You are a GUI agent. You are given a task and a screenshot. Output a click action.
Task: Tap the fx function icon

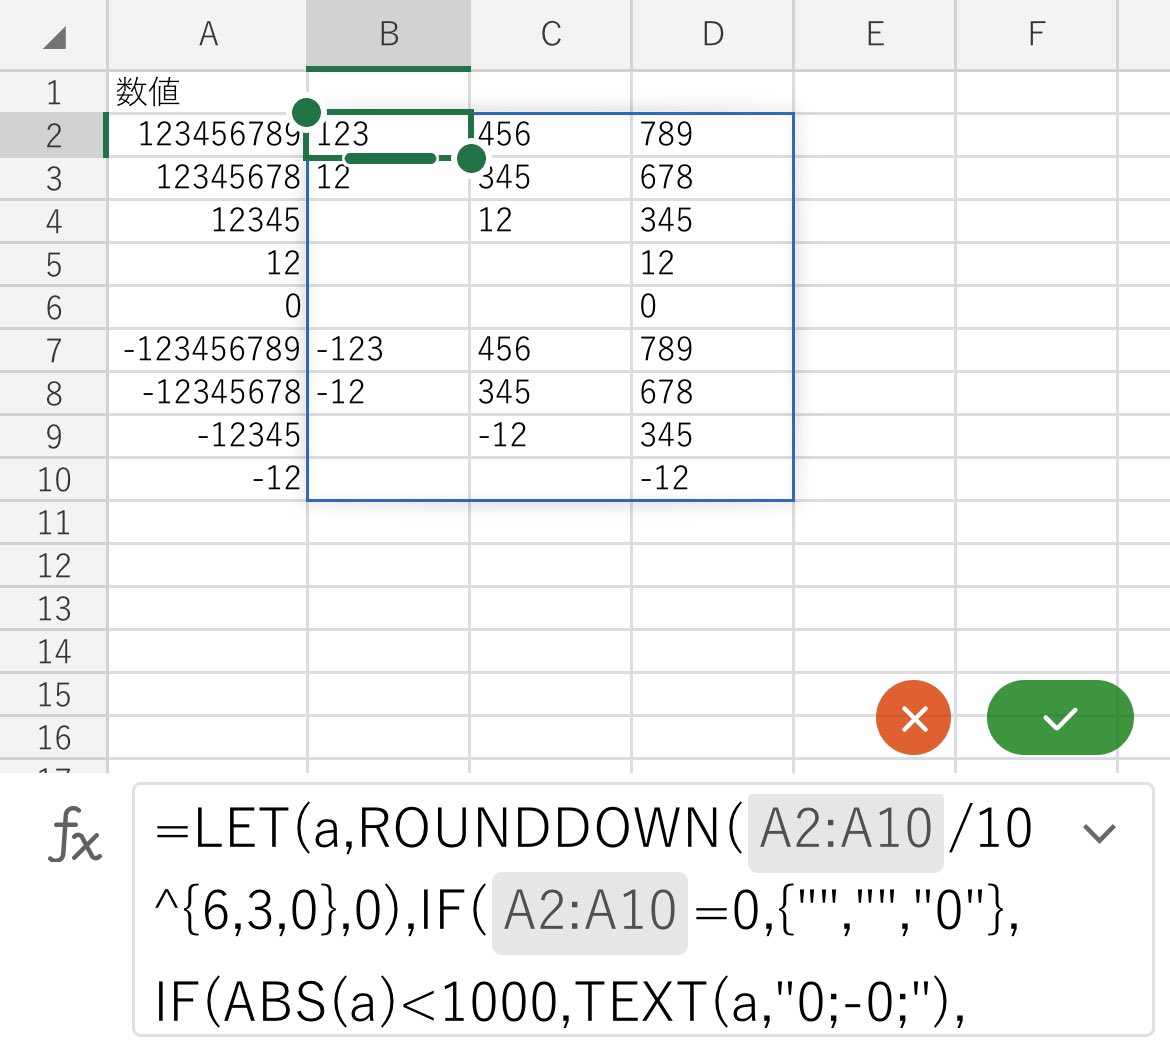[75, 834]
